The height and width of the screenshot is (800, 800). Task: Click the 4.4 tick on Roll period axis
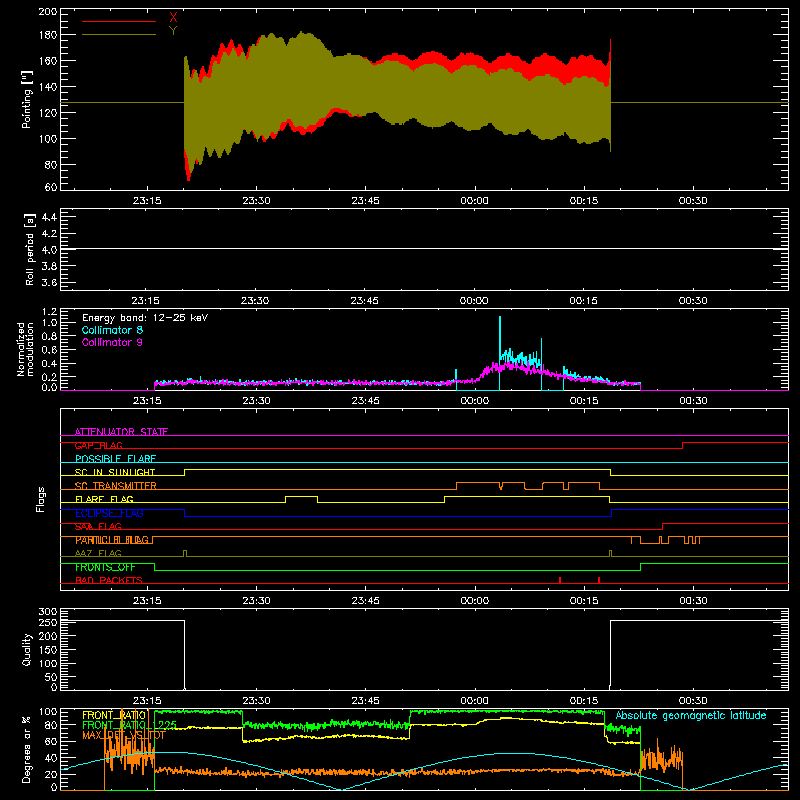(49, 217)
